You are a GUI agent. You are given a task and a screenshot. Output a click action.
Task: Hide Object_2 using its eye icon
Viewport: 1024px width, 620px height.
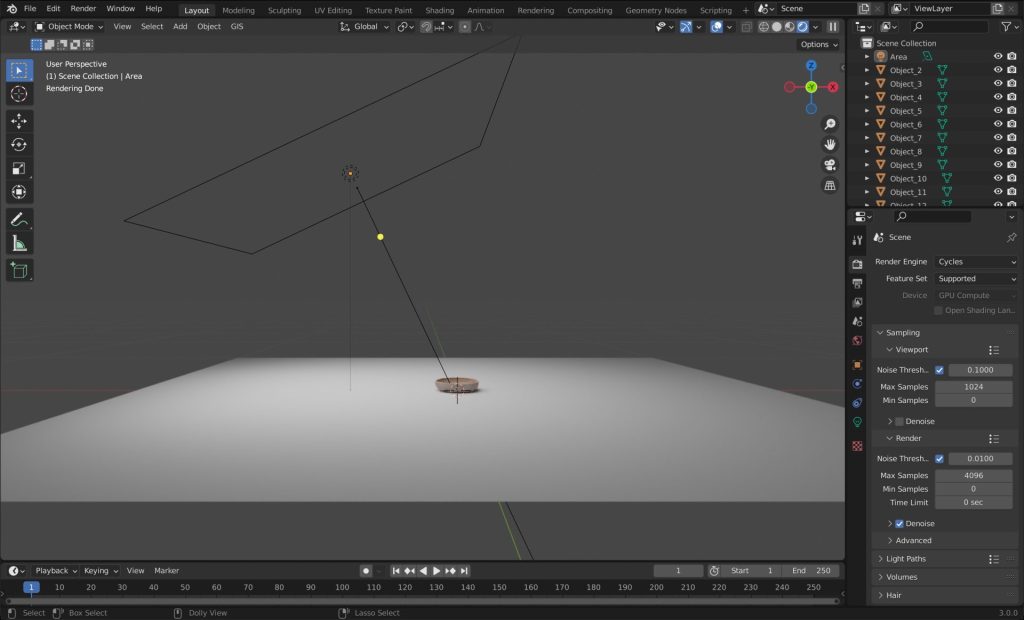click(x=997, y=70)
